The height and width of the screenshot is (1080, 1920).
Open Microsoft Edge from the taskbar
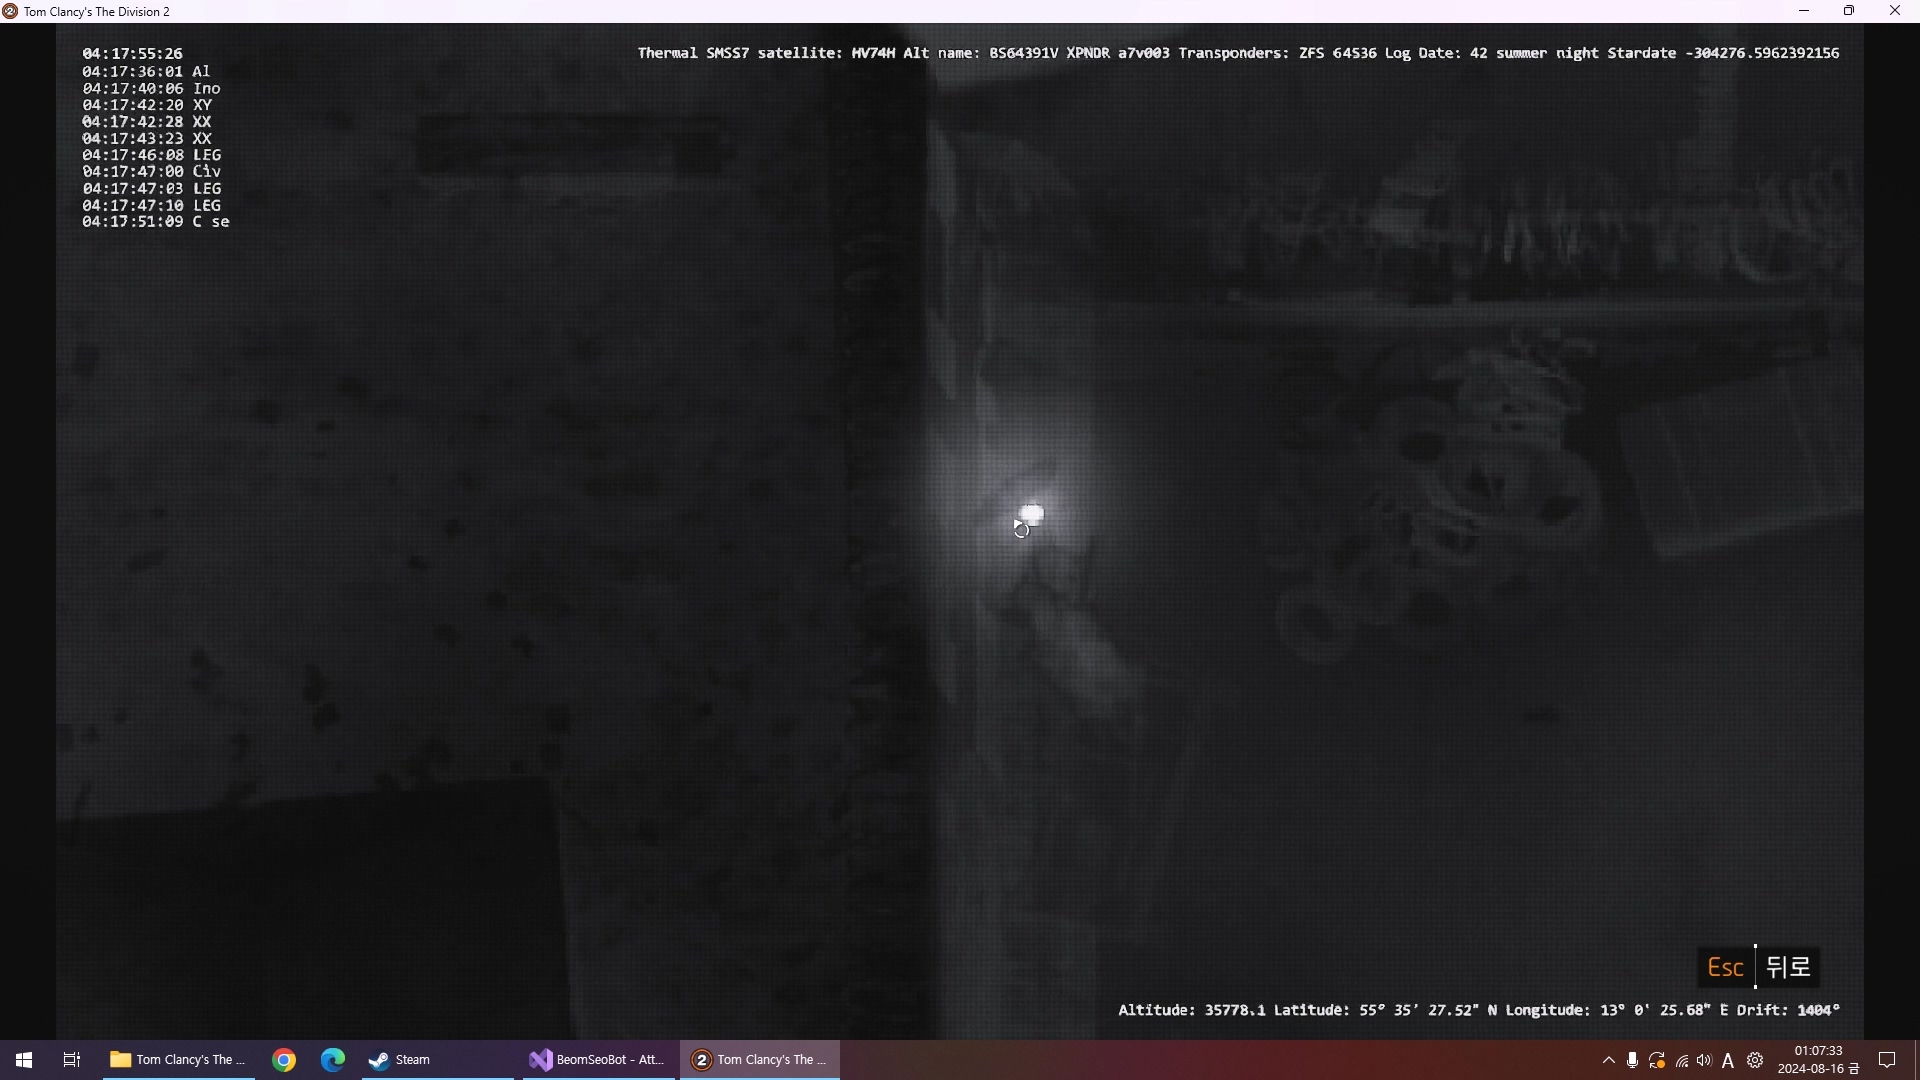click(333, 1060)
